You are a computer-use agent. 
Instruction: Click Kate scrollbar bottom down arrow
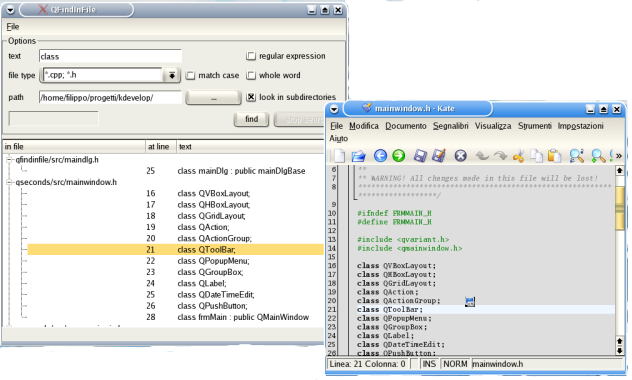[620, 351]
